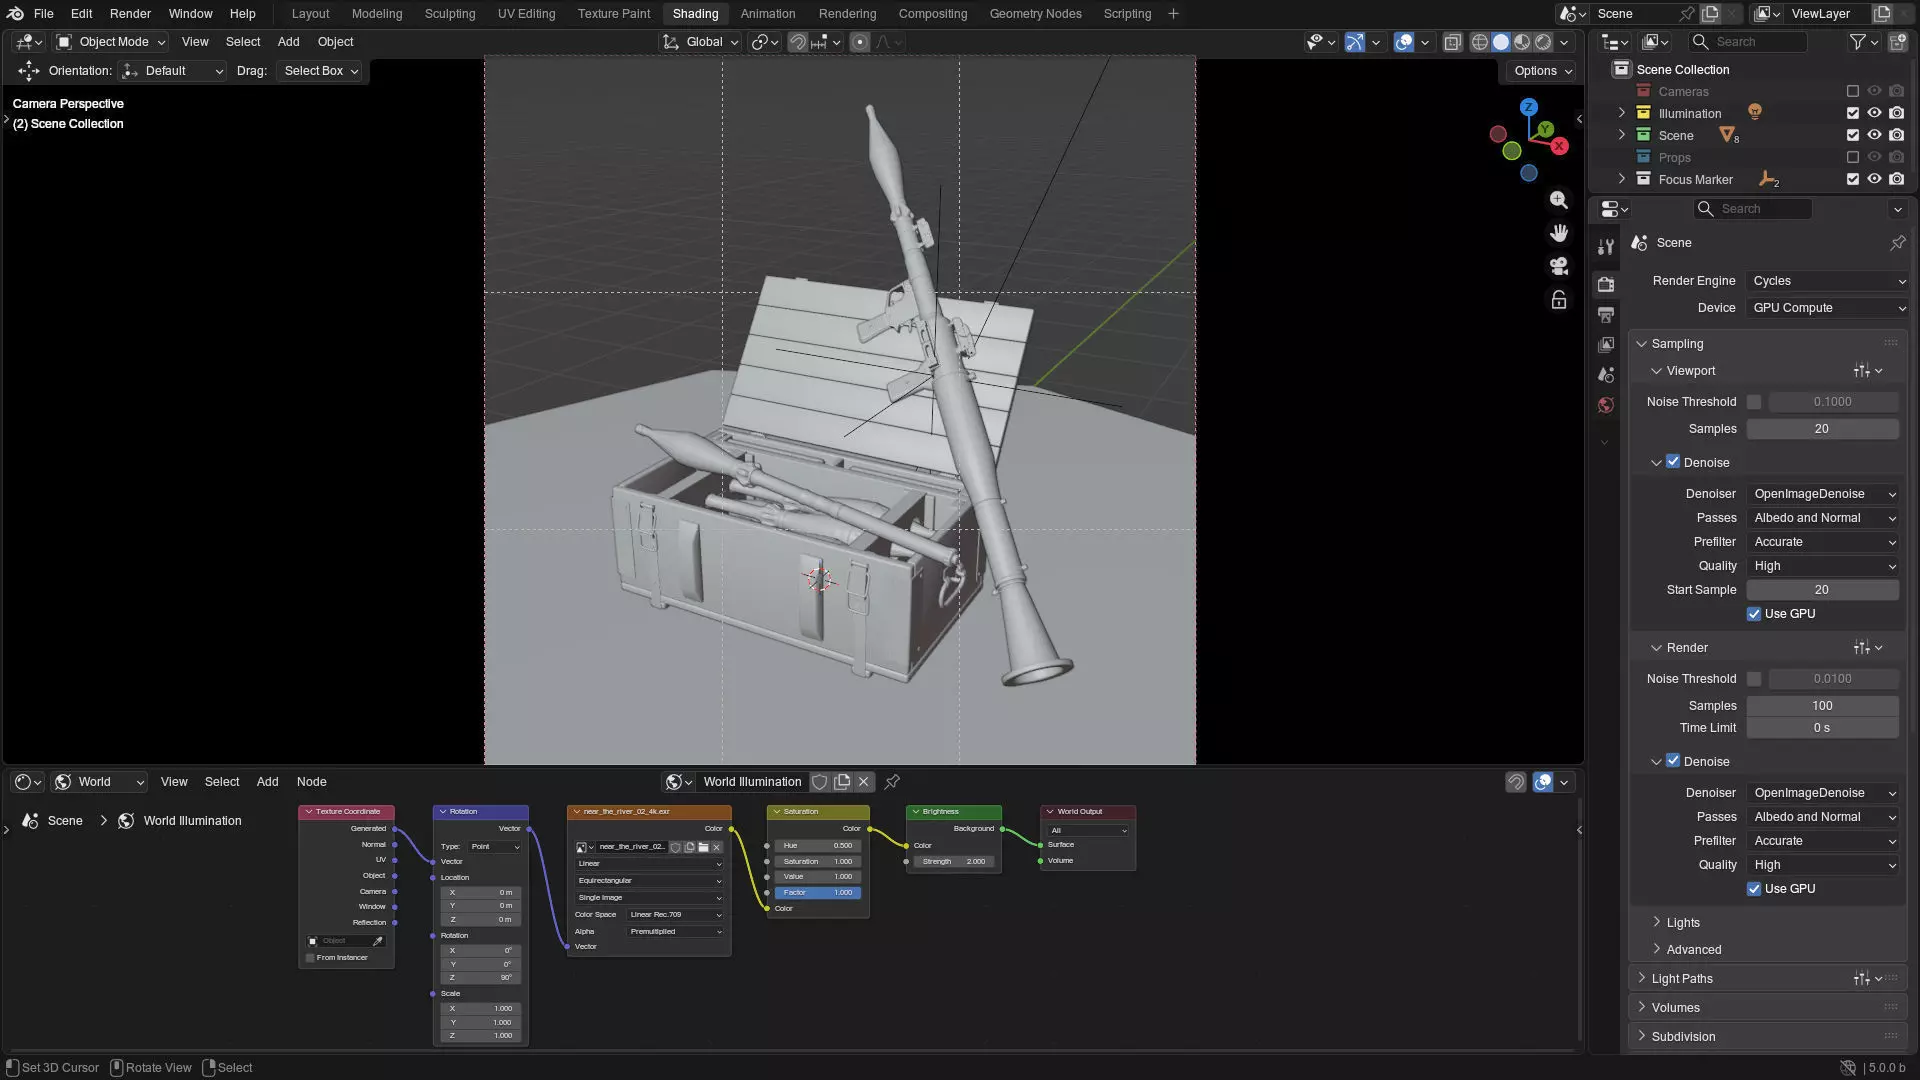Toggle Render Use GPU checkbox
This screenshot has width=1920, height=1080.
tap(1754, 889)
